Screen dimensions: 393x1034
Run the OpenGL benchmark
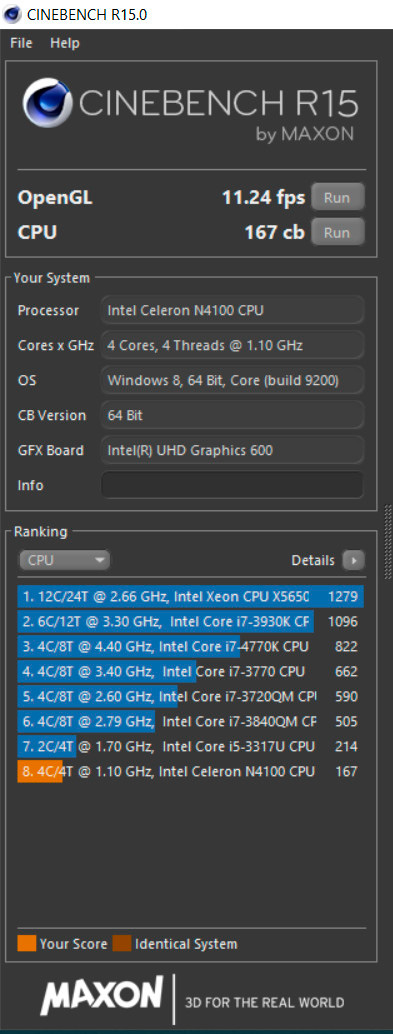click(x=337, y=197)
